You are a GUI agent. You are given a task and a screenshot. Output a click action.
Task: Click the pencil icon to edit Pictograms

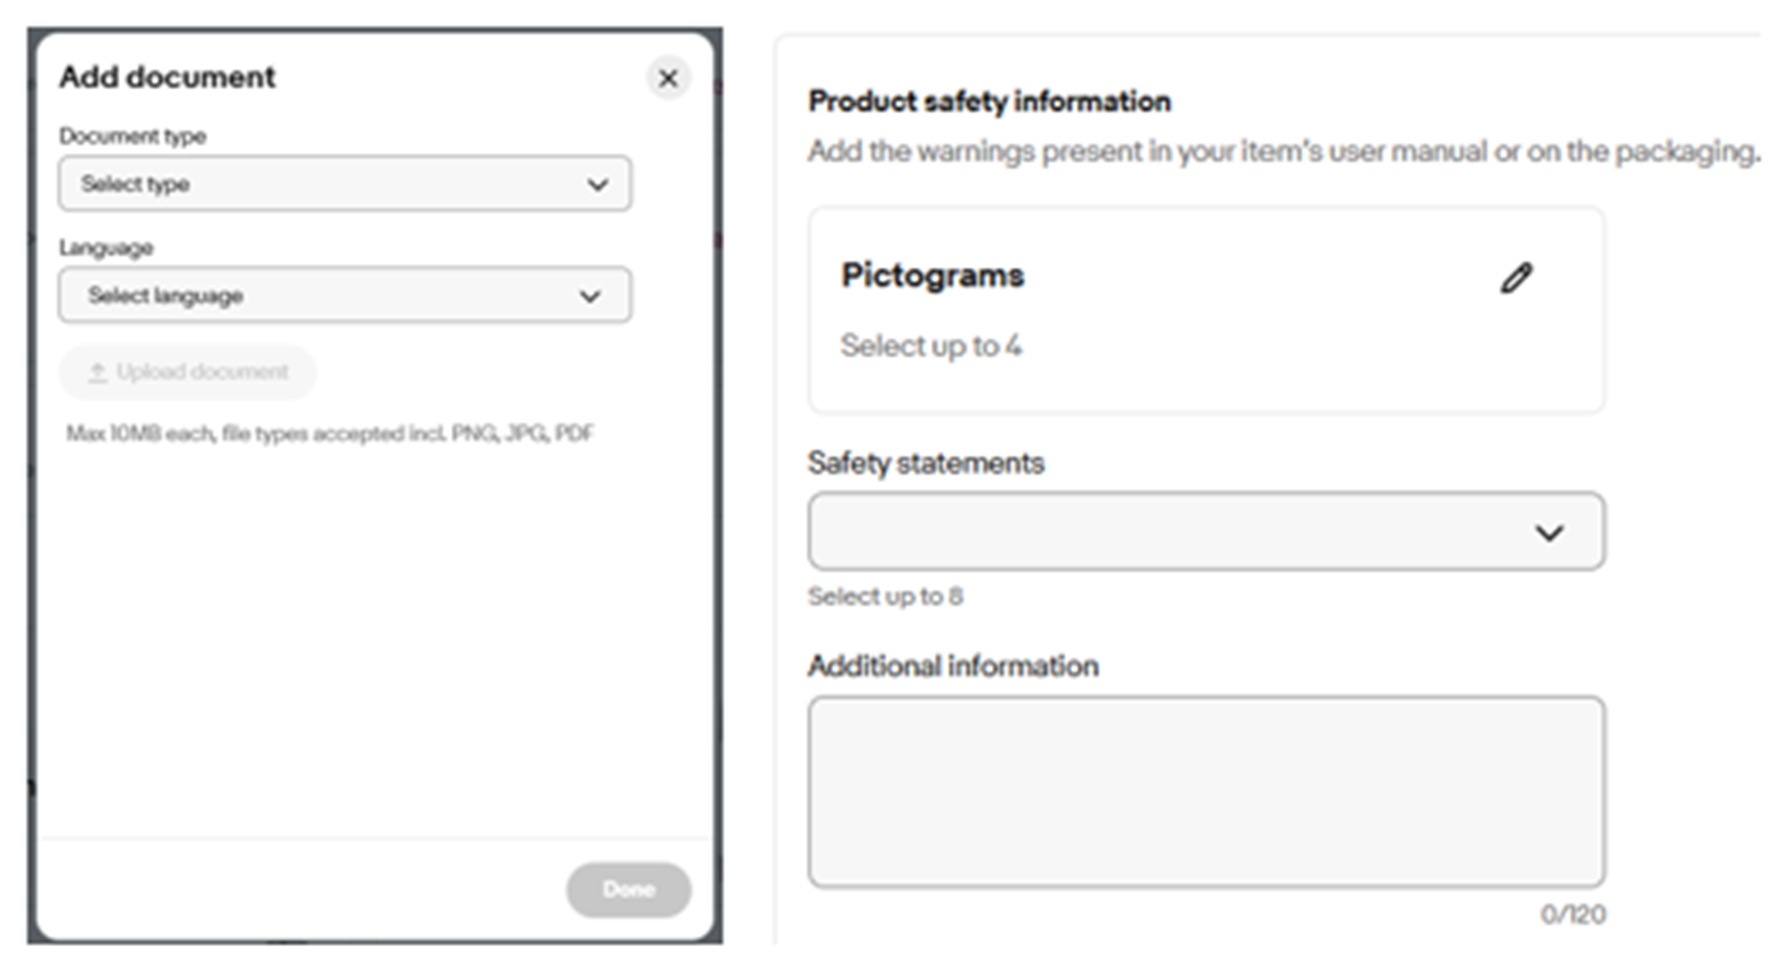(1515, 278)
